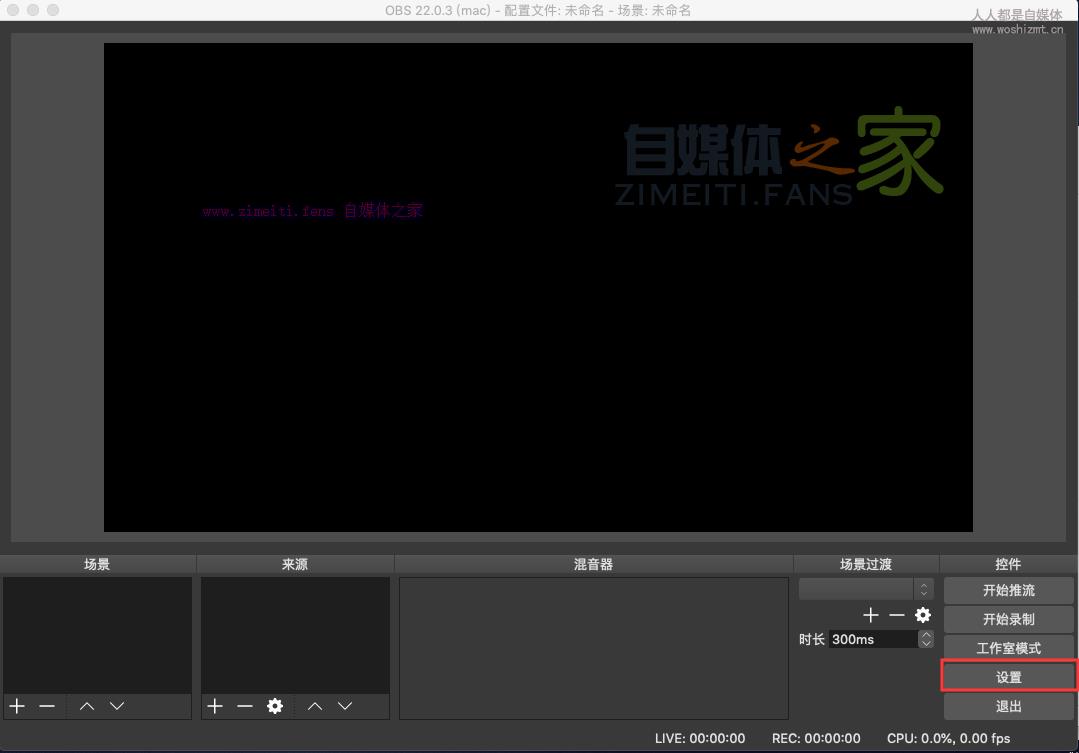Remove the selected source in the 来源 panel

tap(245, 706)
